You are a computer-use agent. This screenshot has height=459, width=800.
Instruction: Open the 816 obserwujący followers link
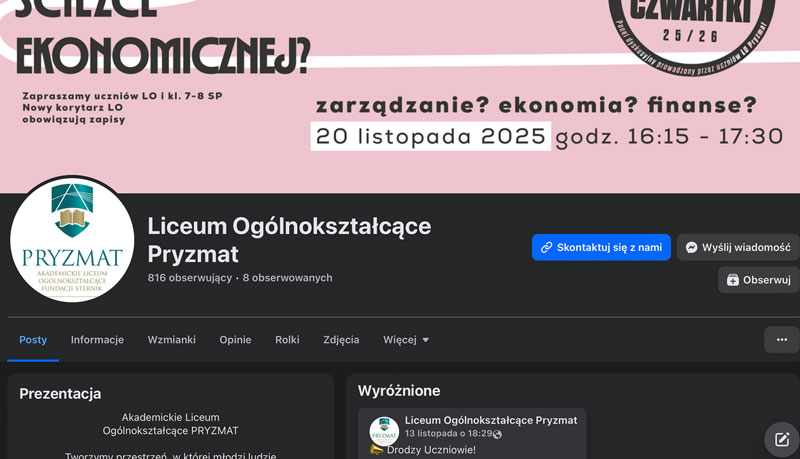click(x=189, y=278)
